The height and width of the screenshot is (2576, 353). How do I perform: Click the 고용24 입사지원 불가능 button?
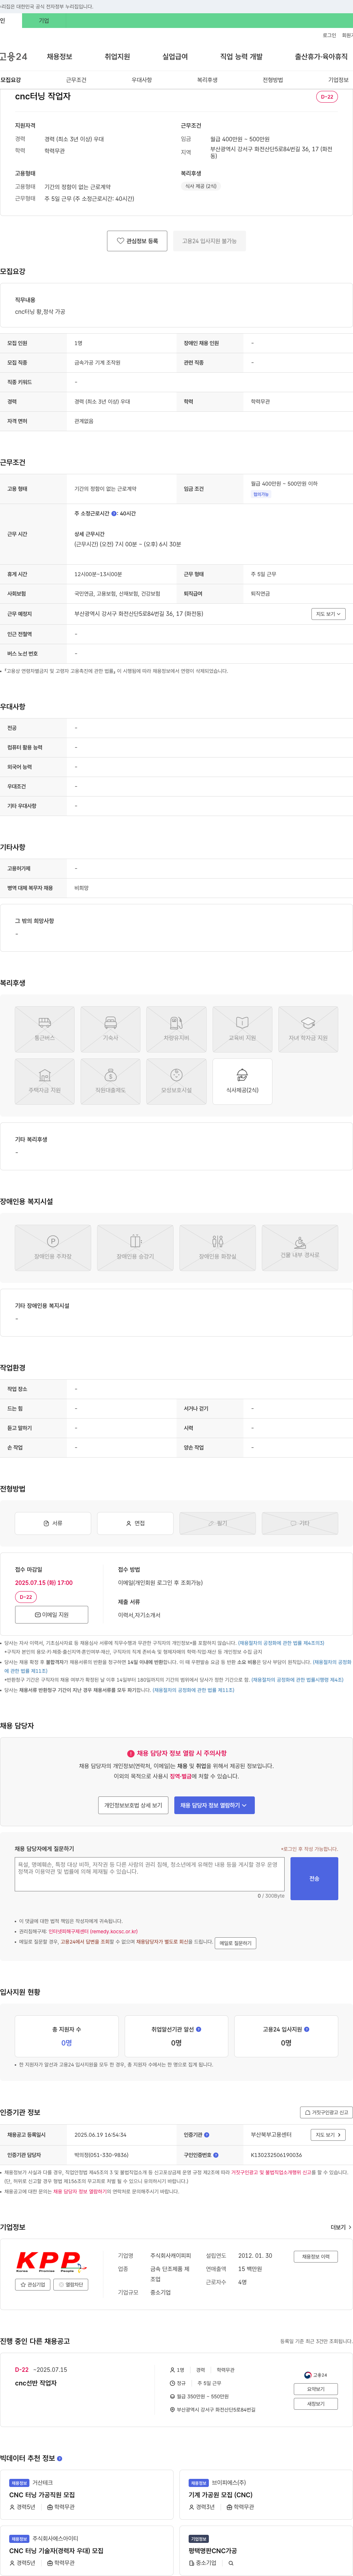click(x=209, y=241)
